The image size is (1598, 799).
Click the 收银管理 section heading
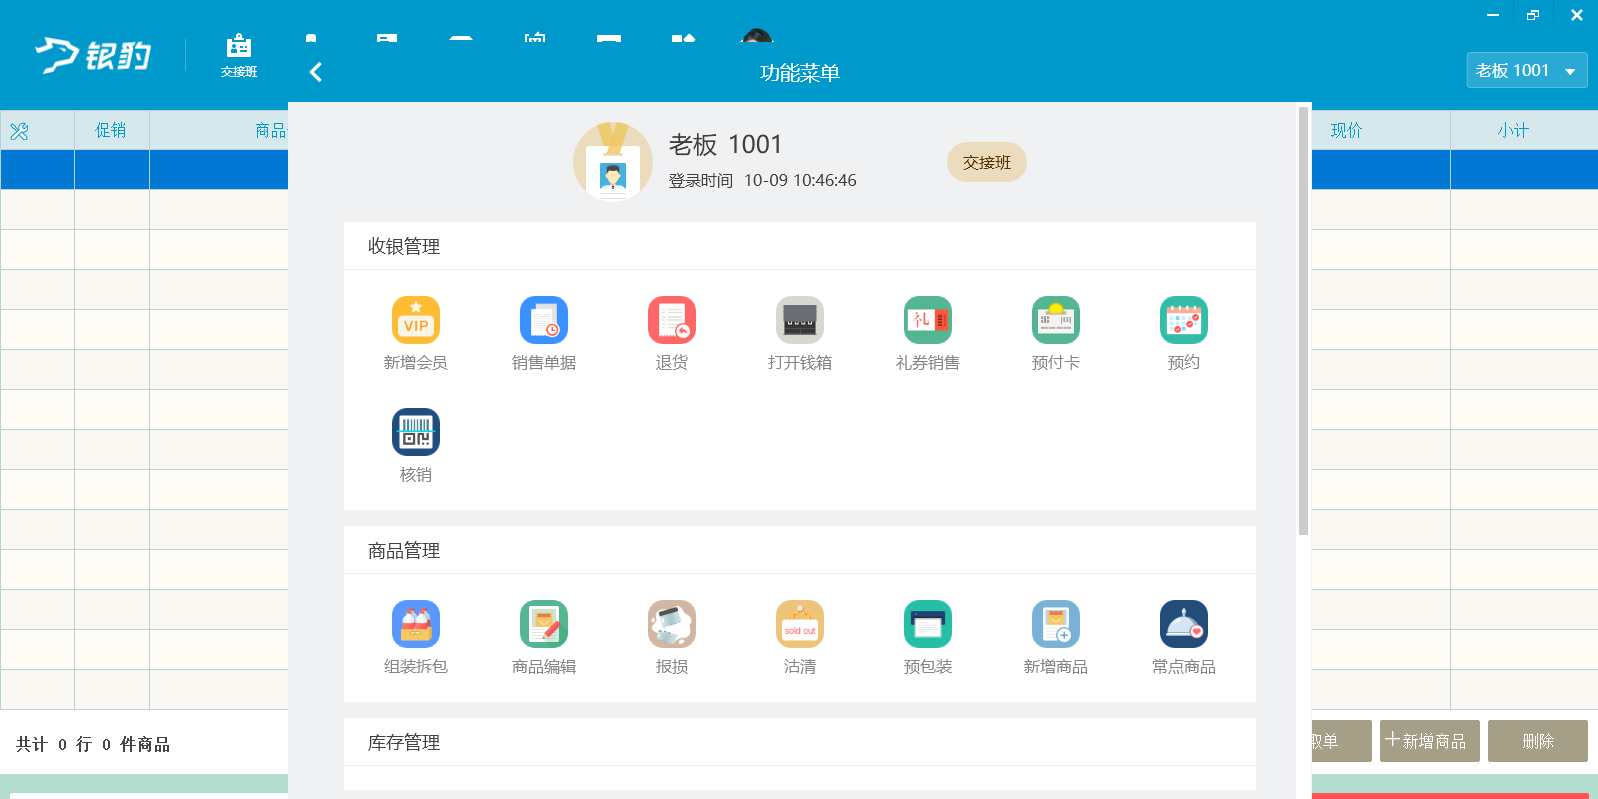(x=404, y=246)
